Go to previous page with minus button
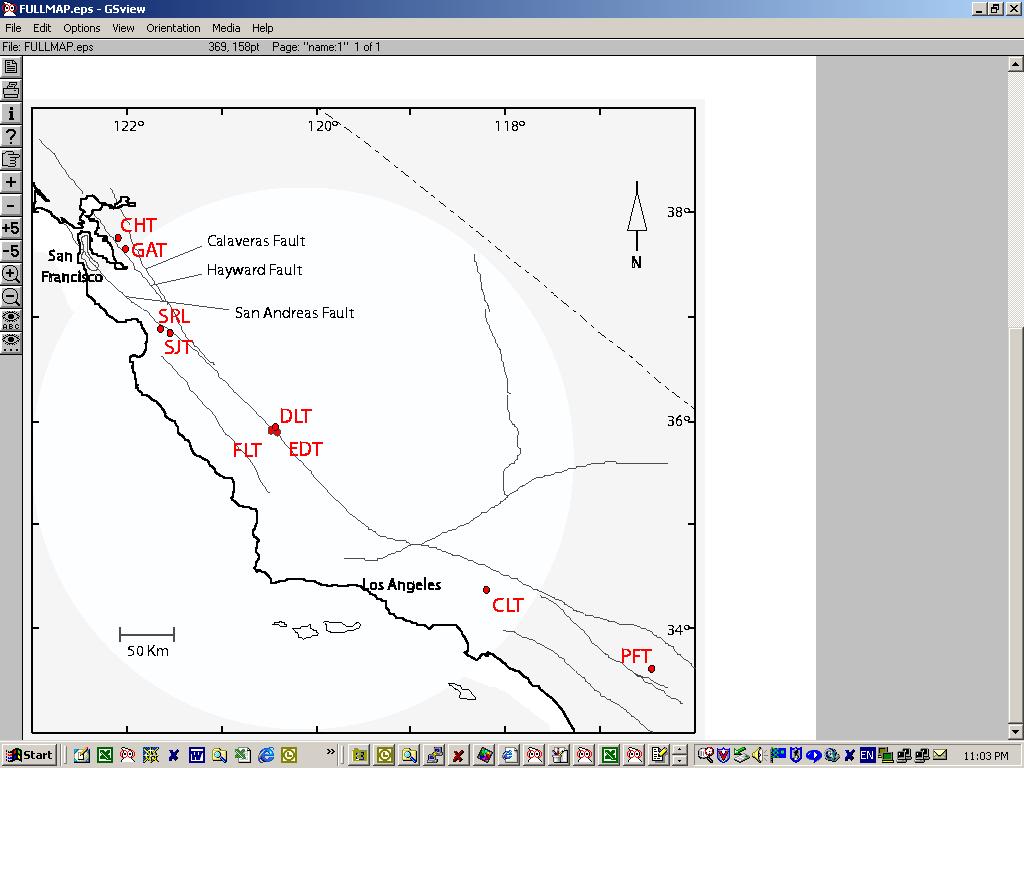This screenshot has height=895, width=1024. click(x=11, y=205)
